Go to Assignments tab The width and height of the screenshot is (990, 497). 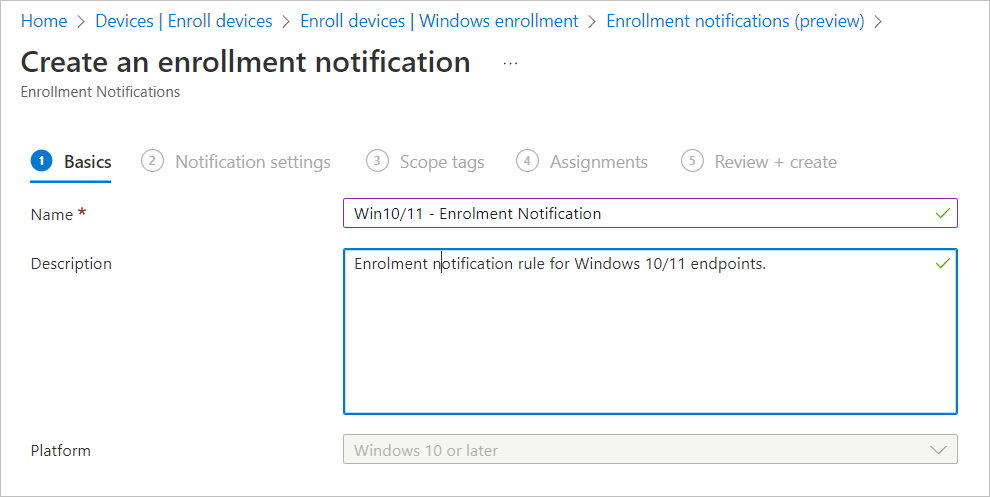598,162
